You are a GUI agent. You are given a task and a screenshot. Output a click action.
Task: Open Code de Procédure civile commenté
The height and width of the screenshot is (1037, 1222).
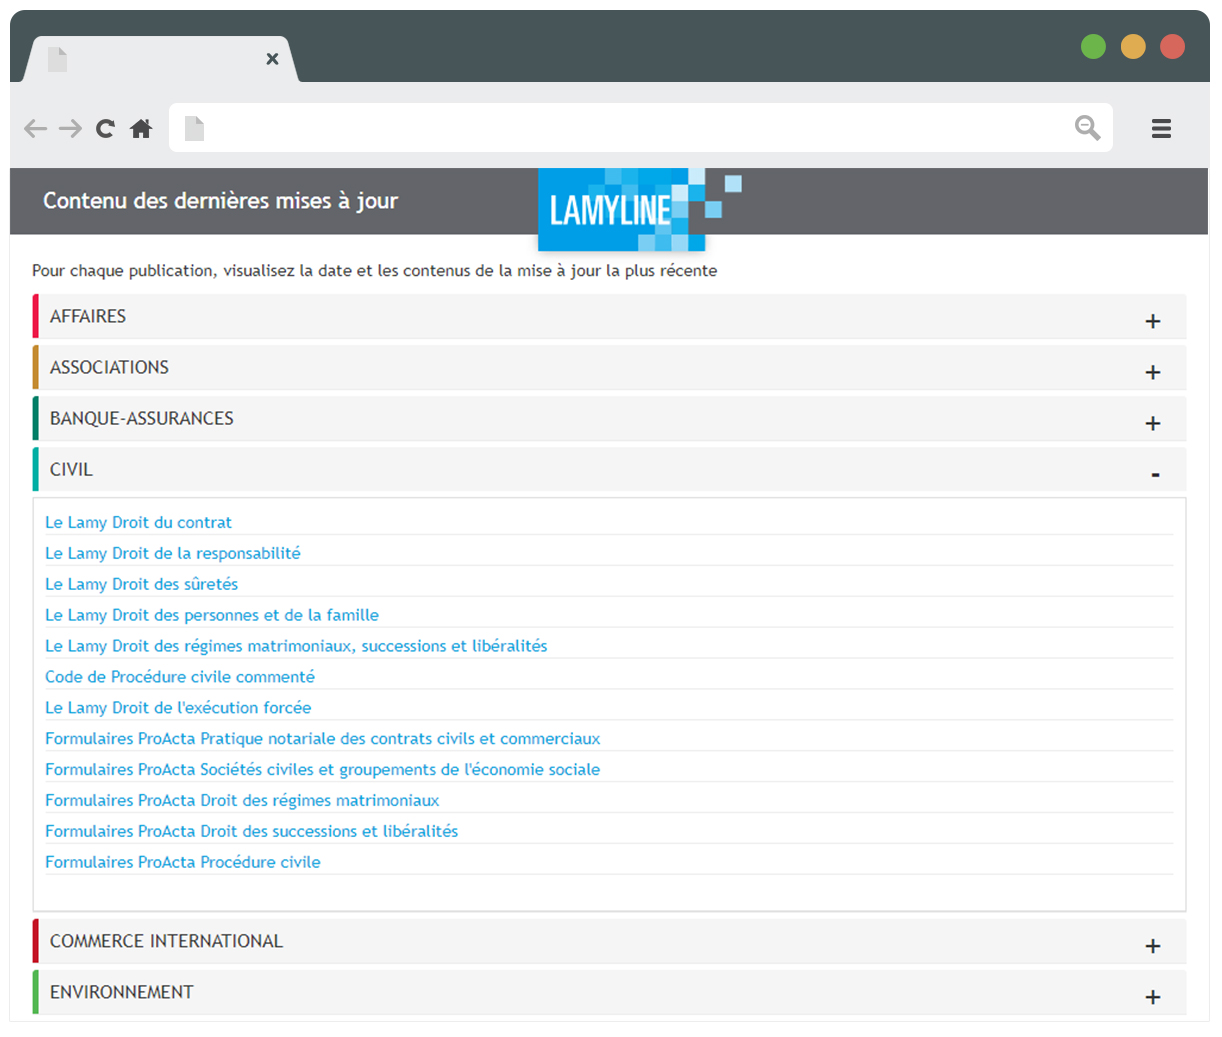click(x=180, y=677)
